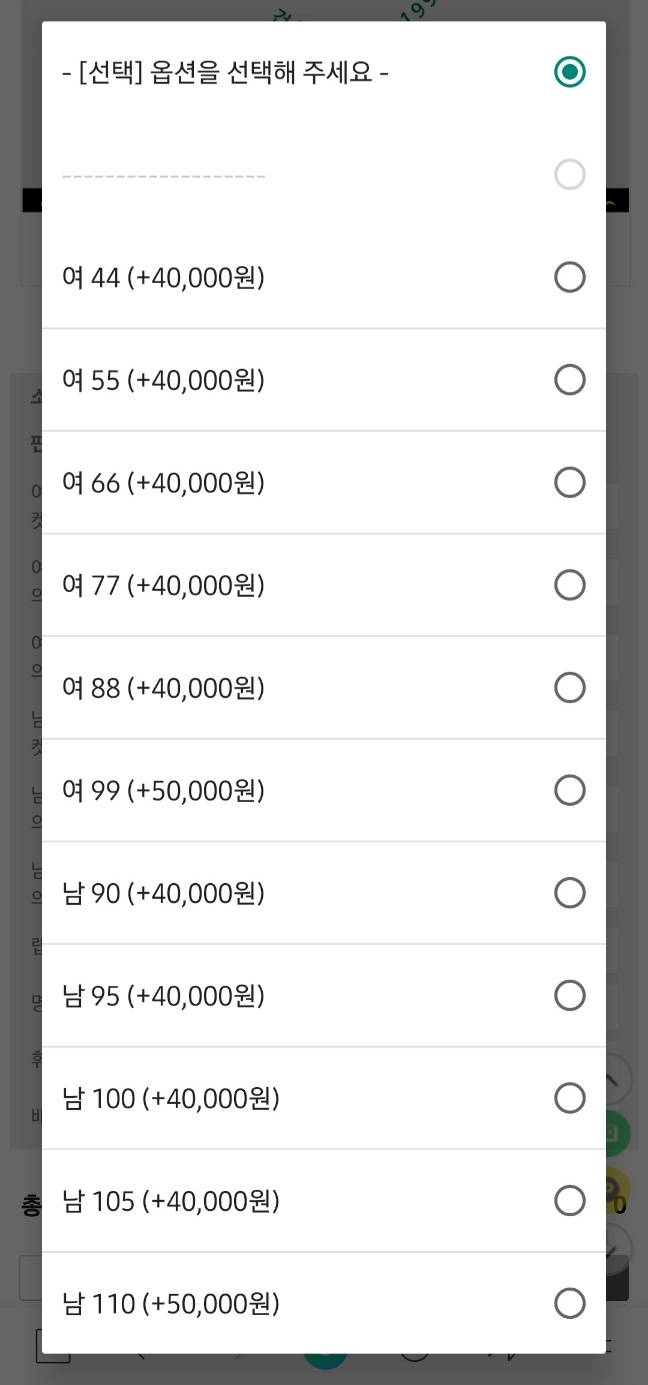Screen dimensions: 648x1385
Task: Choose the women's 55 size option
Action: [569, 380]
